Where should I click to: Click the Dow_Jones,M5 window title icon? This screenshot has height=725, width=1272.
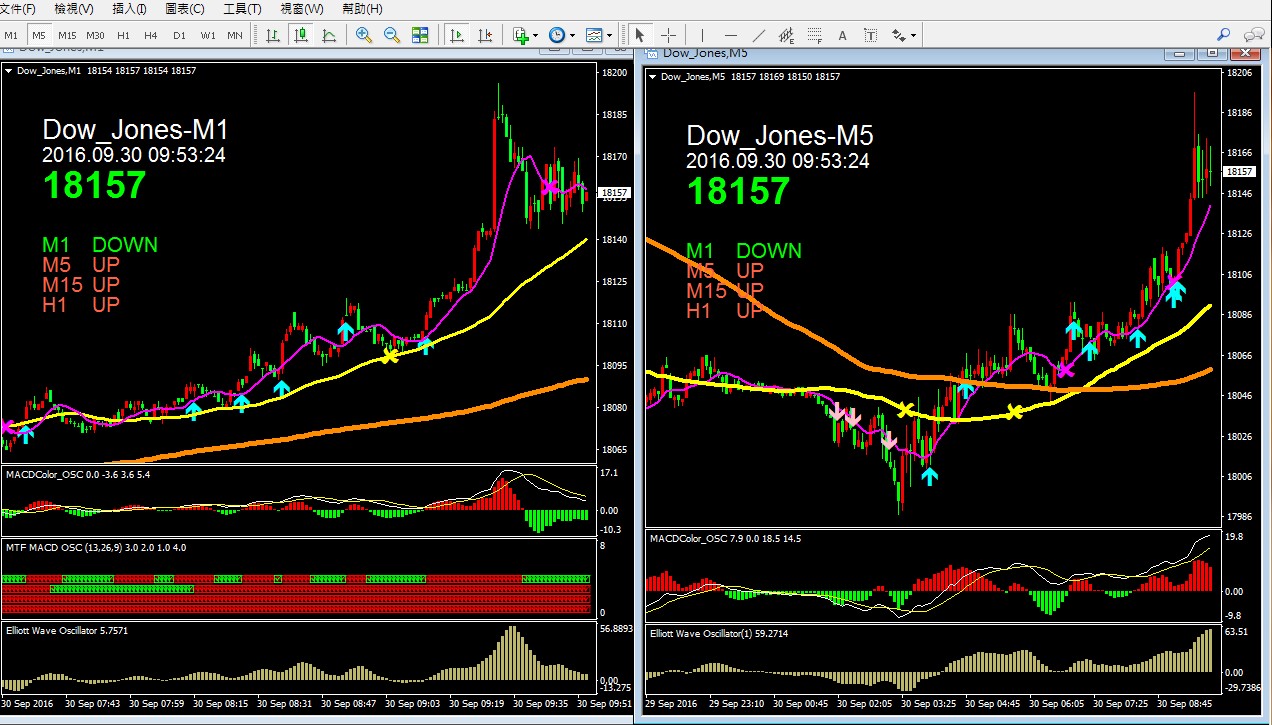(x=653, y=52)
